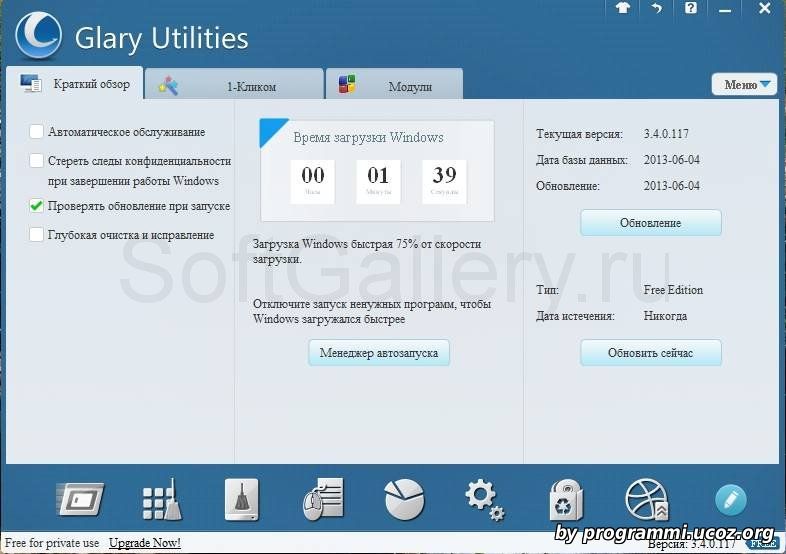Viewport: 786px width, 554px height.
Task: Launch the drive broom cleanup icon
Action: tap(241, 499)
